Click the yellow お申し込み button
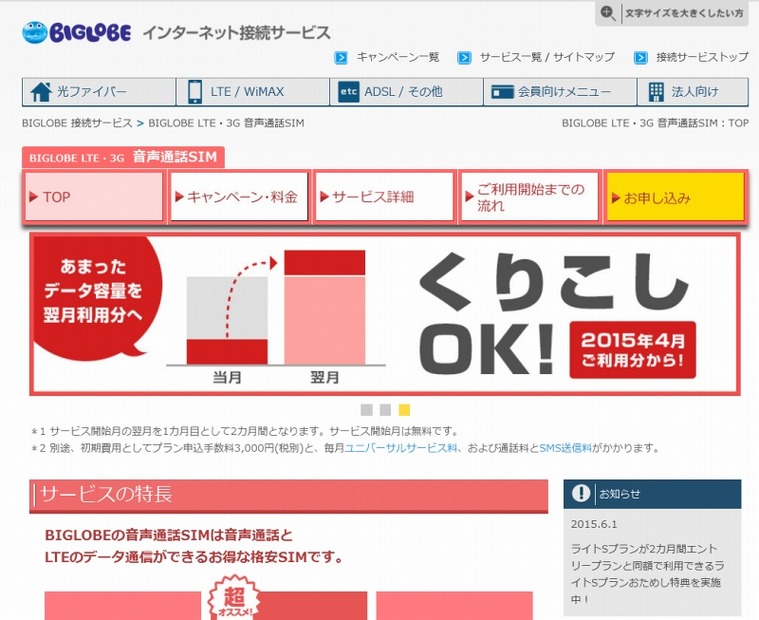This screenshot has width=759, height=620. (675, 197)
